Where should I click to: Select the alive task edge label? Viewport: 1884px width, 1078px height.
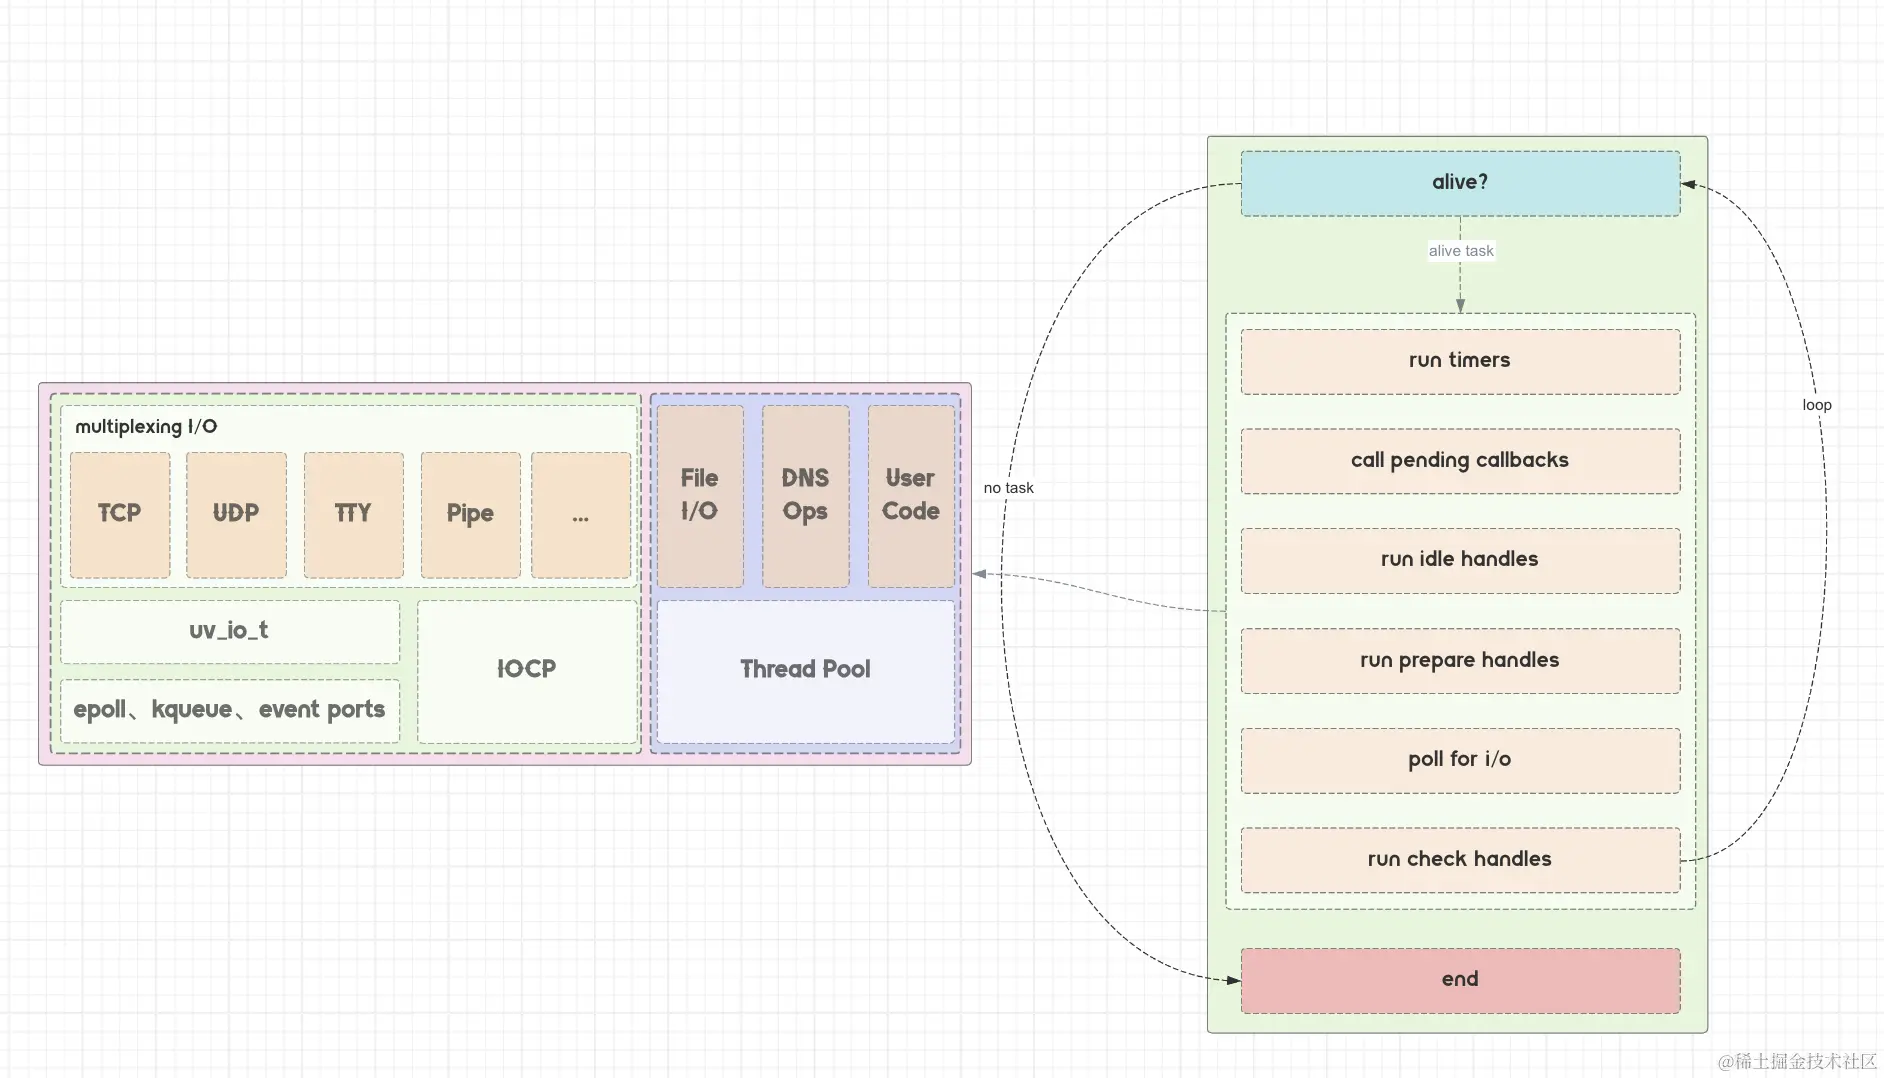1461,251
